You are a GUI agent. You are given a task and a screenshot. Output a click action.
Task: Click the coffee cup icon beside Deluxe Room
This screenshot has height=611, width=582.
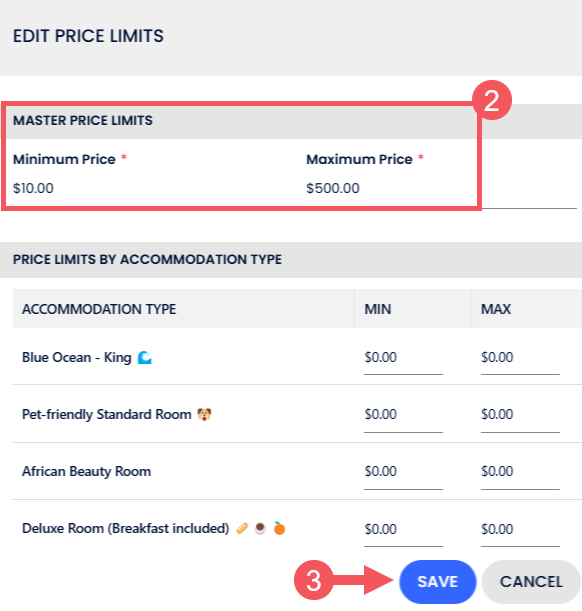click(x=260, y=529)
